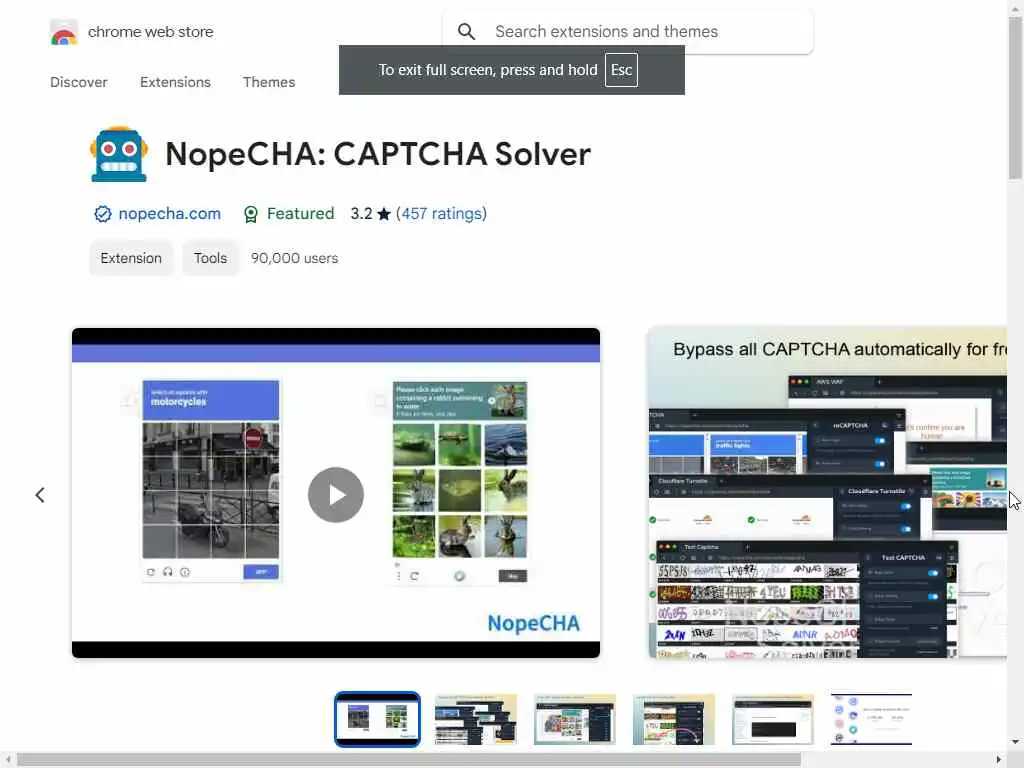Image resolution: width=1024 pixels, height=768 pixels.
Task: Select the second carousel thumbnail
Action: pos(475,719)
